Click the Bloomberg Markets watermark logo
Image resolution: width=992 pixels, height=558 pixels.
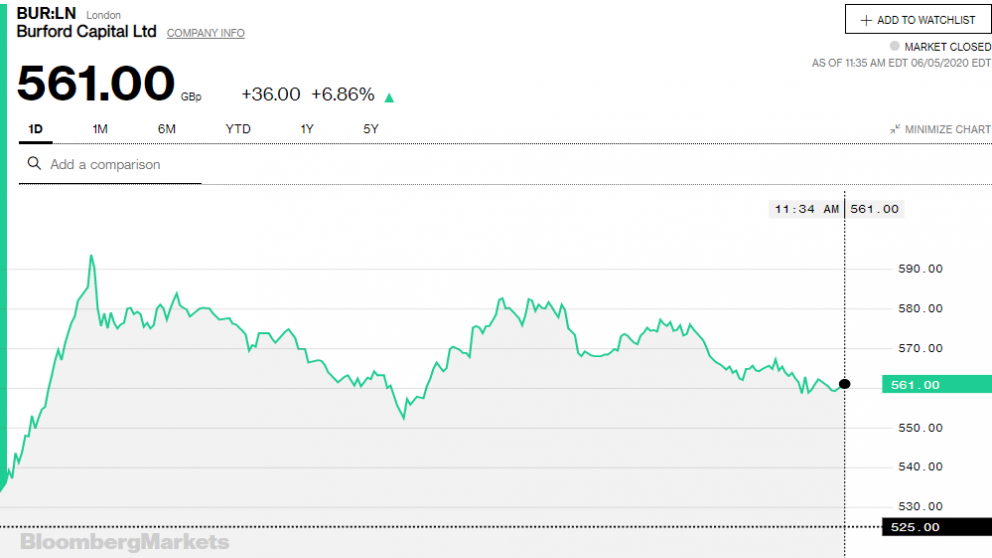coord(125,542)
